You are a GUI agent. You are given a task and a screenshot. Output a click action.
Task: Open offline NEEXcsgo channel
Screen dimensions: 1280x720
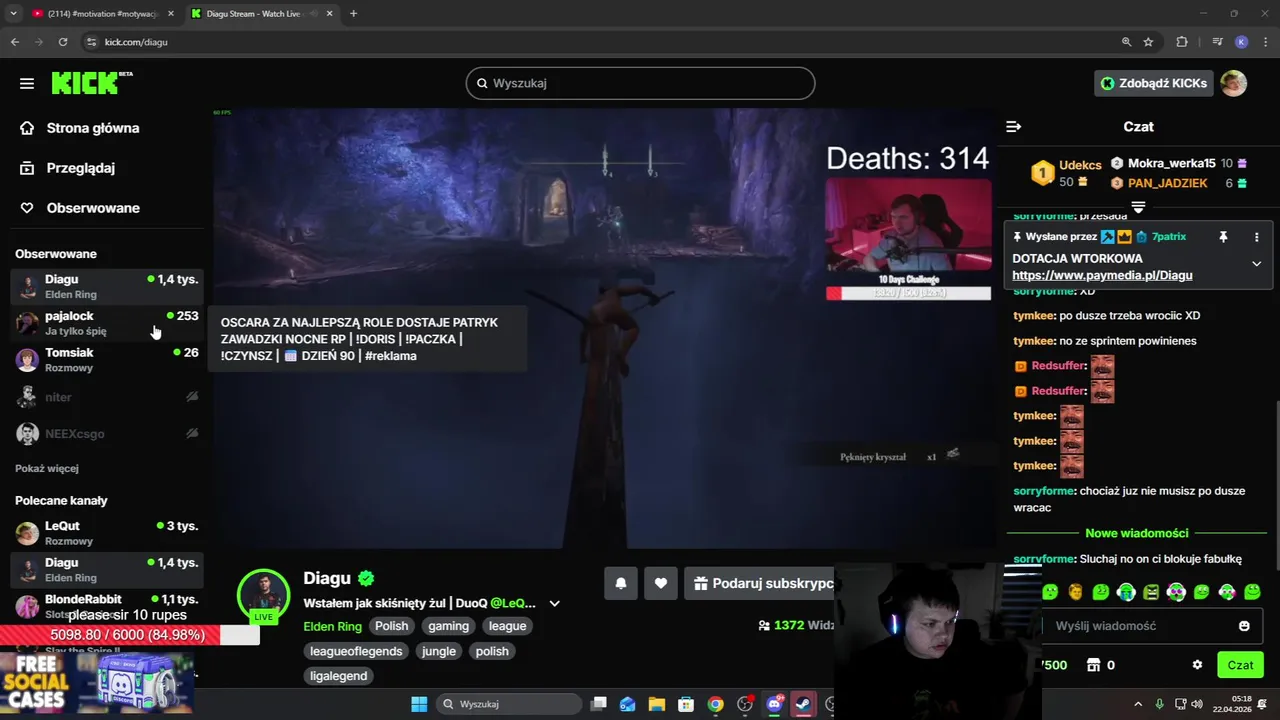pos(106,434)
